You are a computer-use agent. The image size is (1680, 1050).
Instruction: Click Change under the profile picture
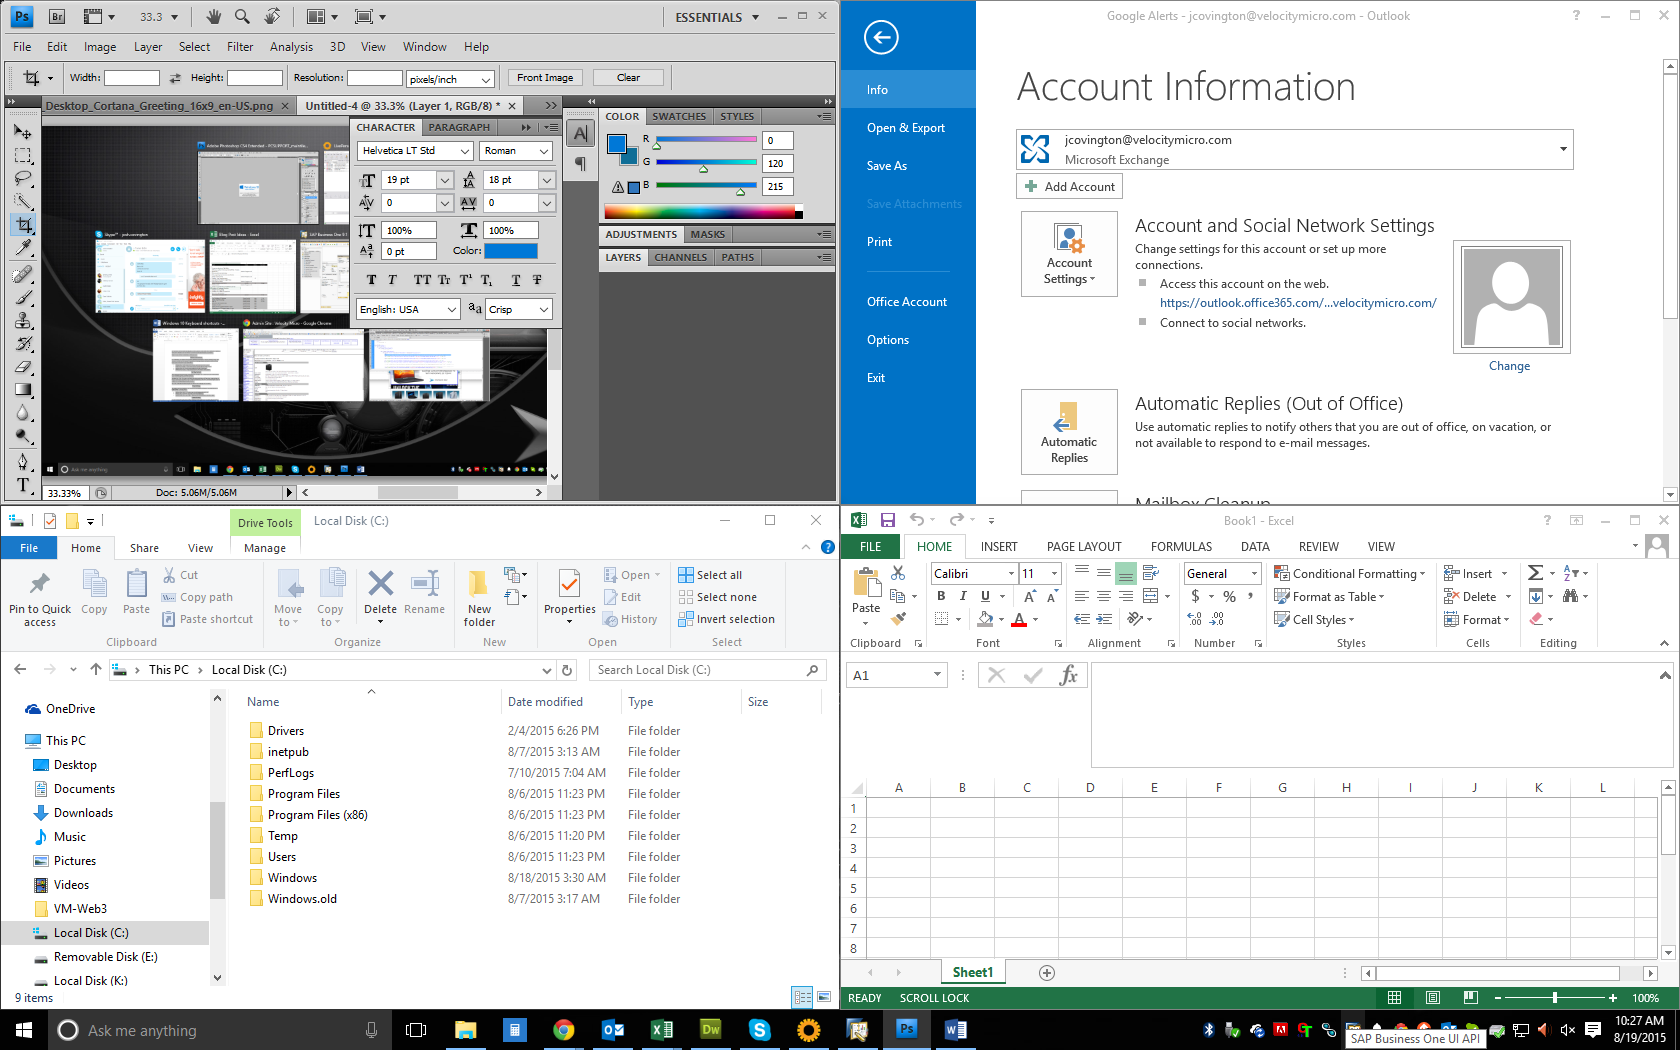point(1509,366)
